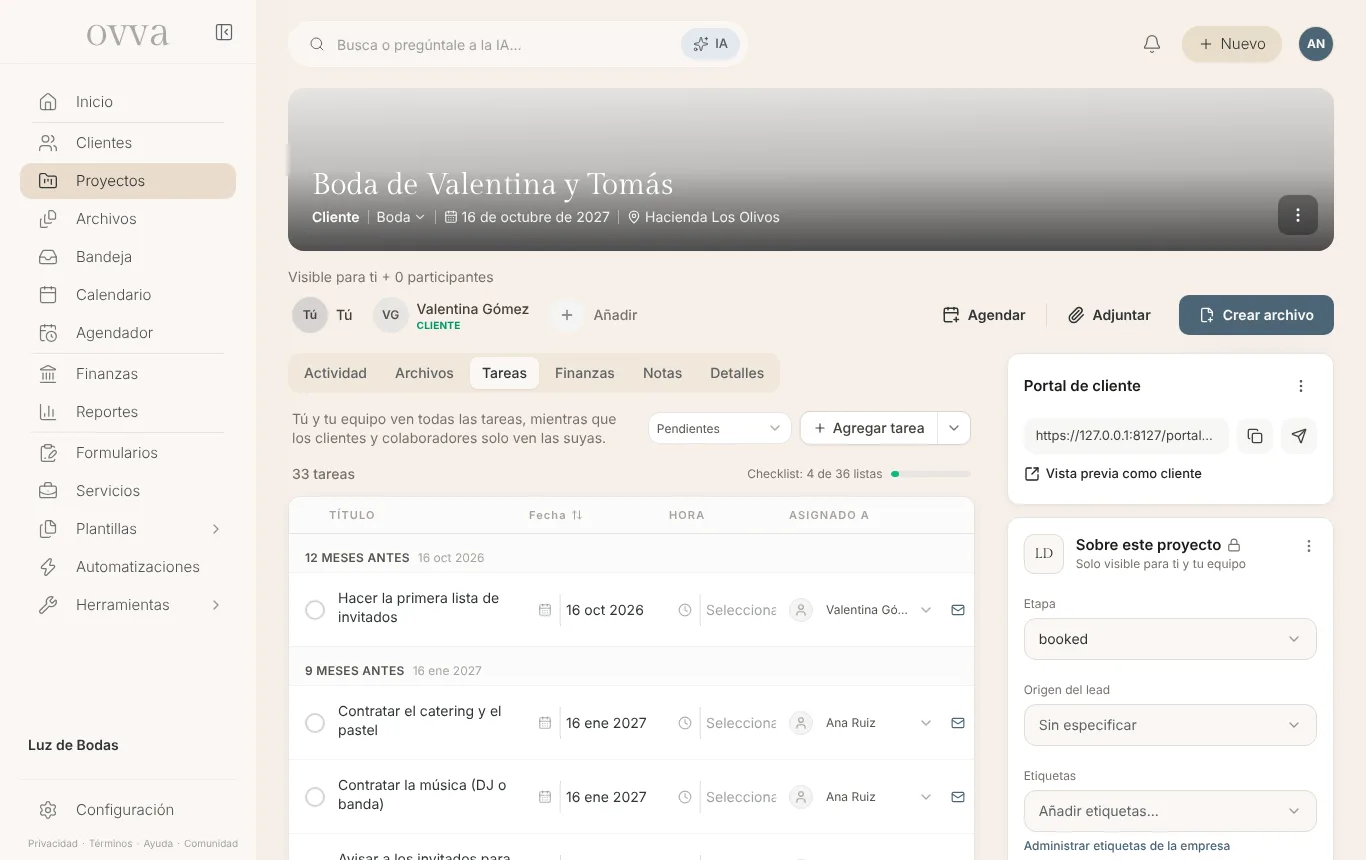Click Adjuntar button
The height and width of the screenshot is (860, 1366).
pos(1109,315)
